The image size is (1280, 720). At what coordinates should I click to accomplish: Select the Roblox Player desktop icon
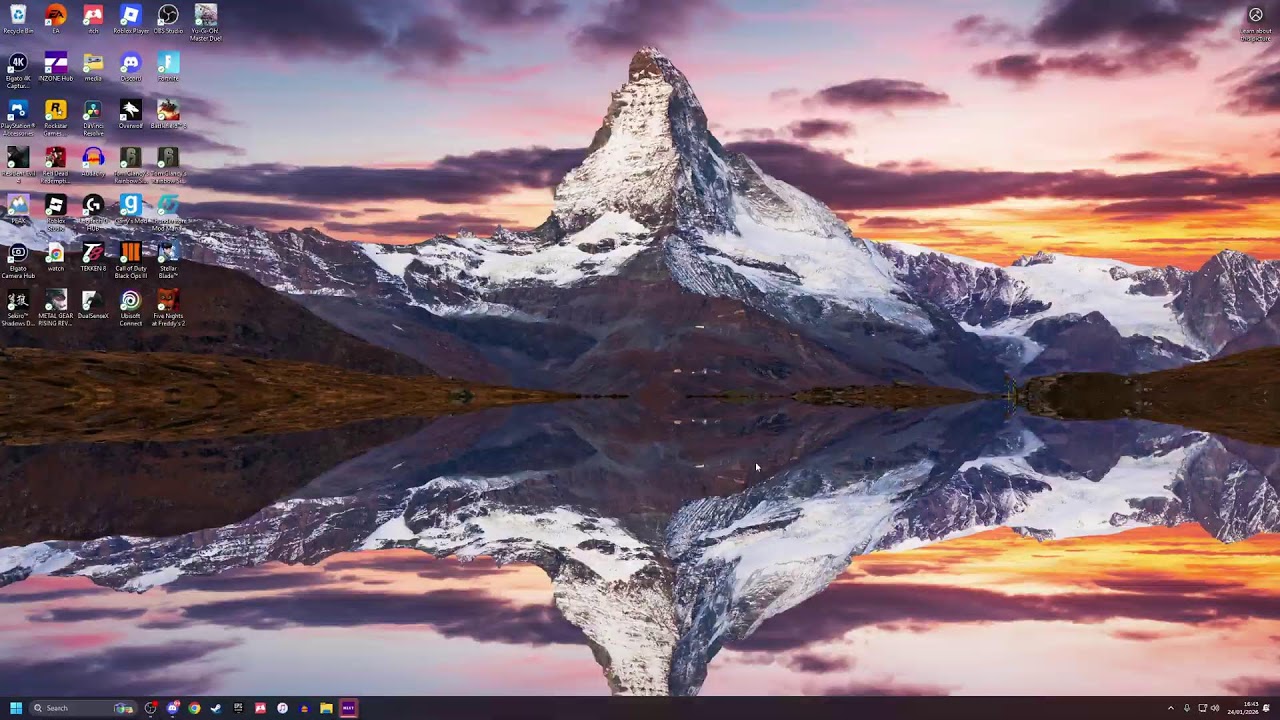[x=130, y=19]
